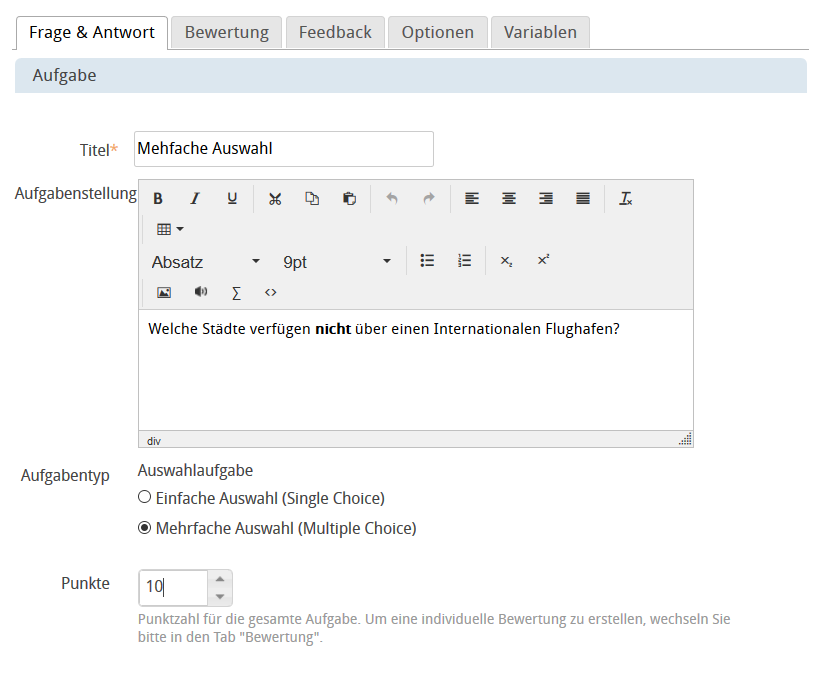Select Mehrfache Auswahl (Multiple Choice) option
This screenshot has height=674, width=818.
pyautogui.click(x=145, y=528)
